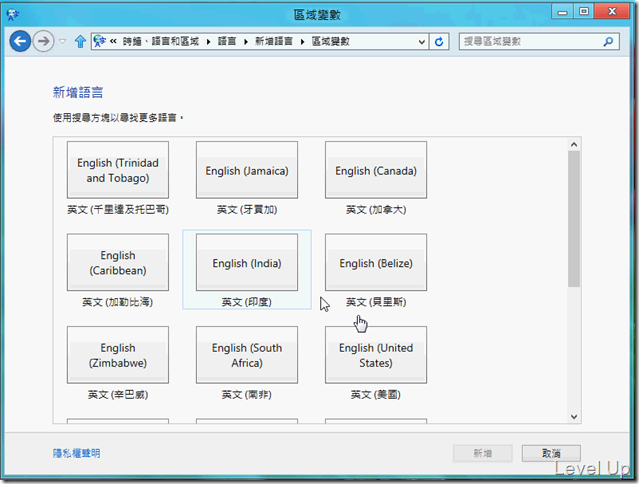Select the English (India) tile

(247, 262)
